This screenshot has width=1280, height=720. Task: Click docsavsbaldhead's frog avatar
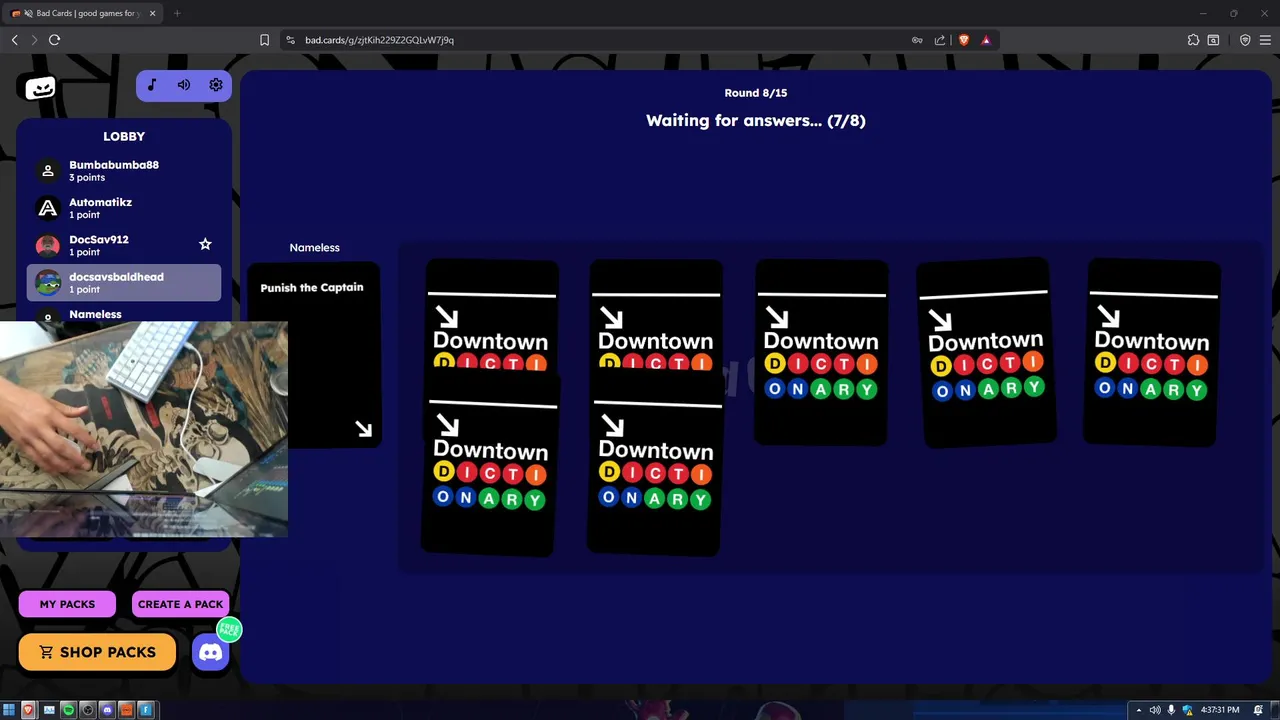48,283
